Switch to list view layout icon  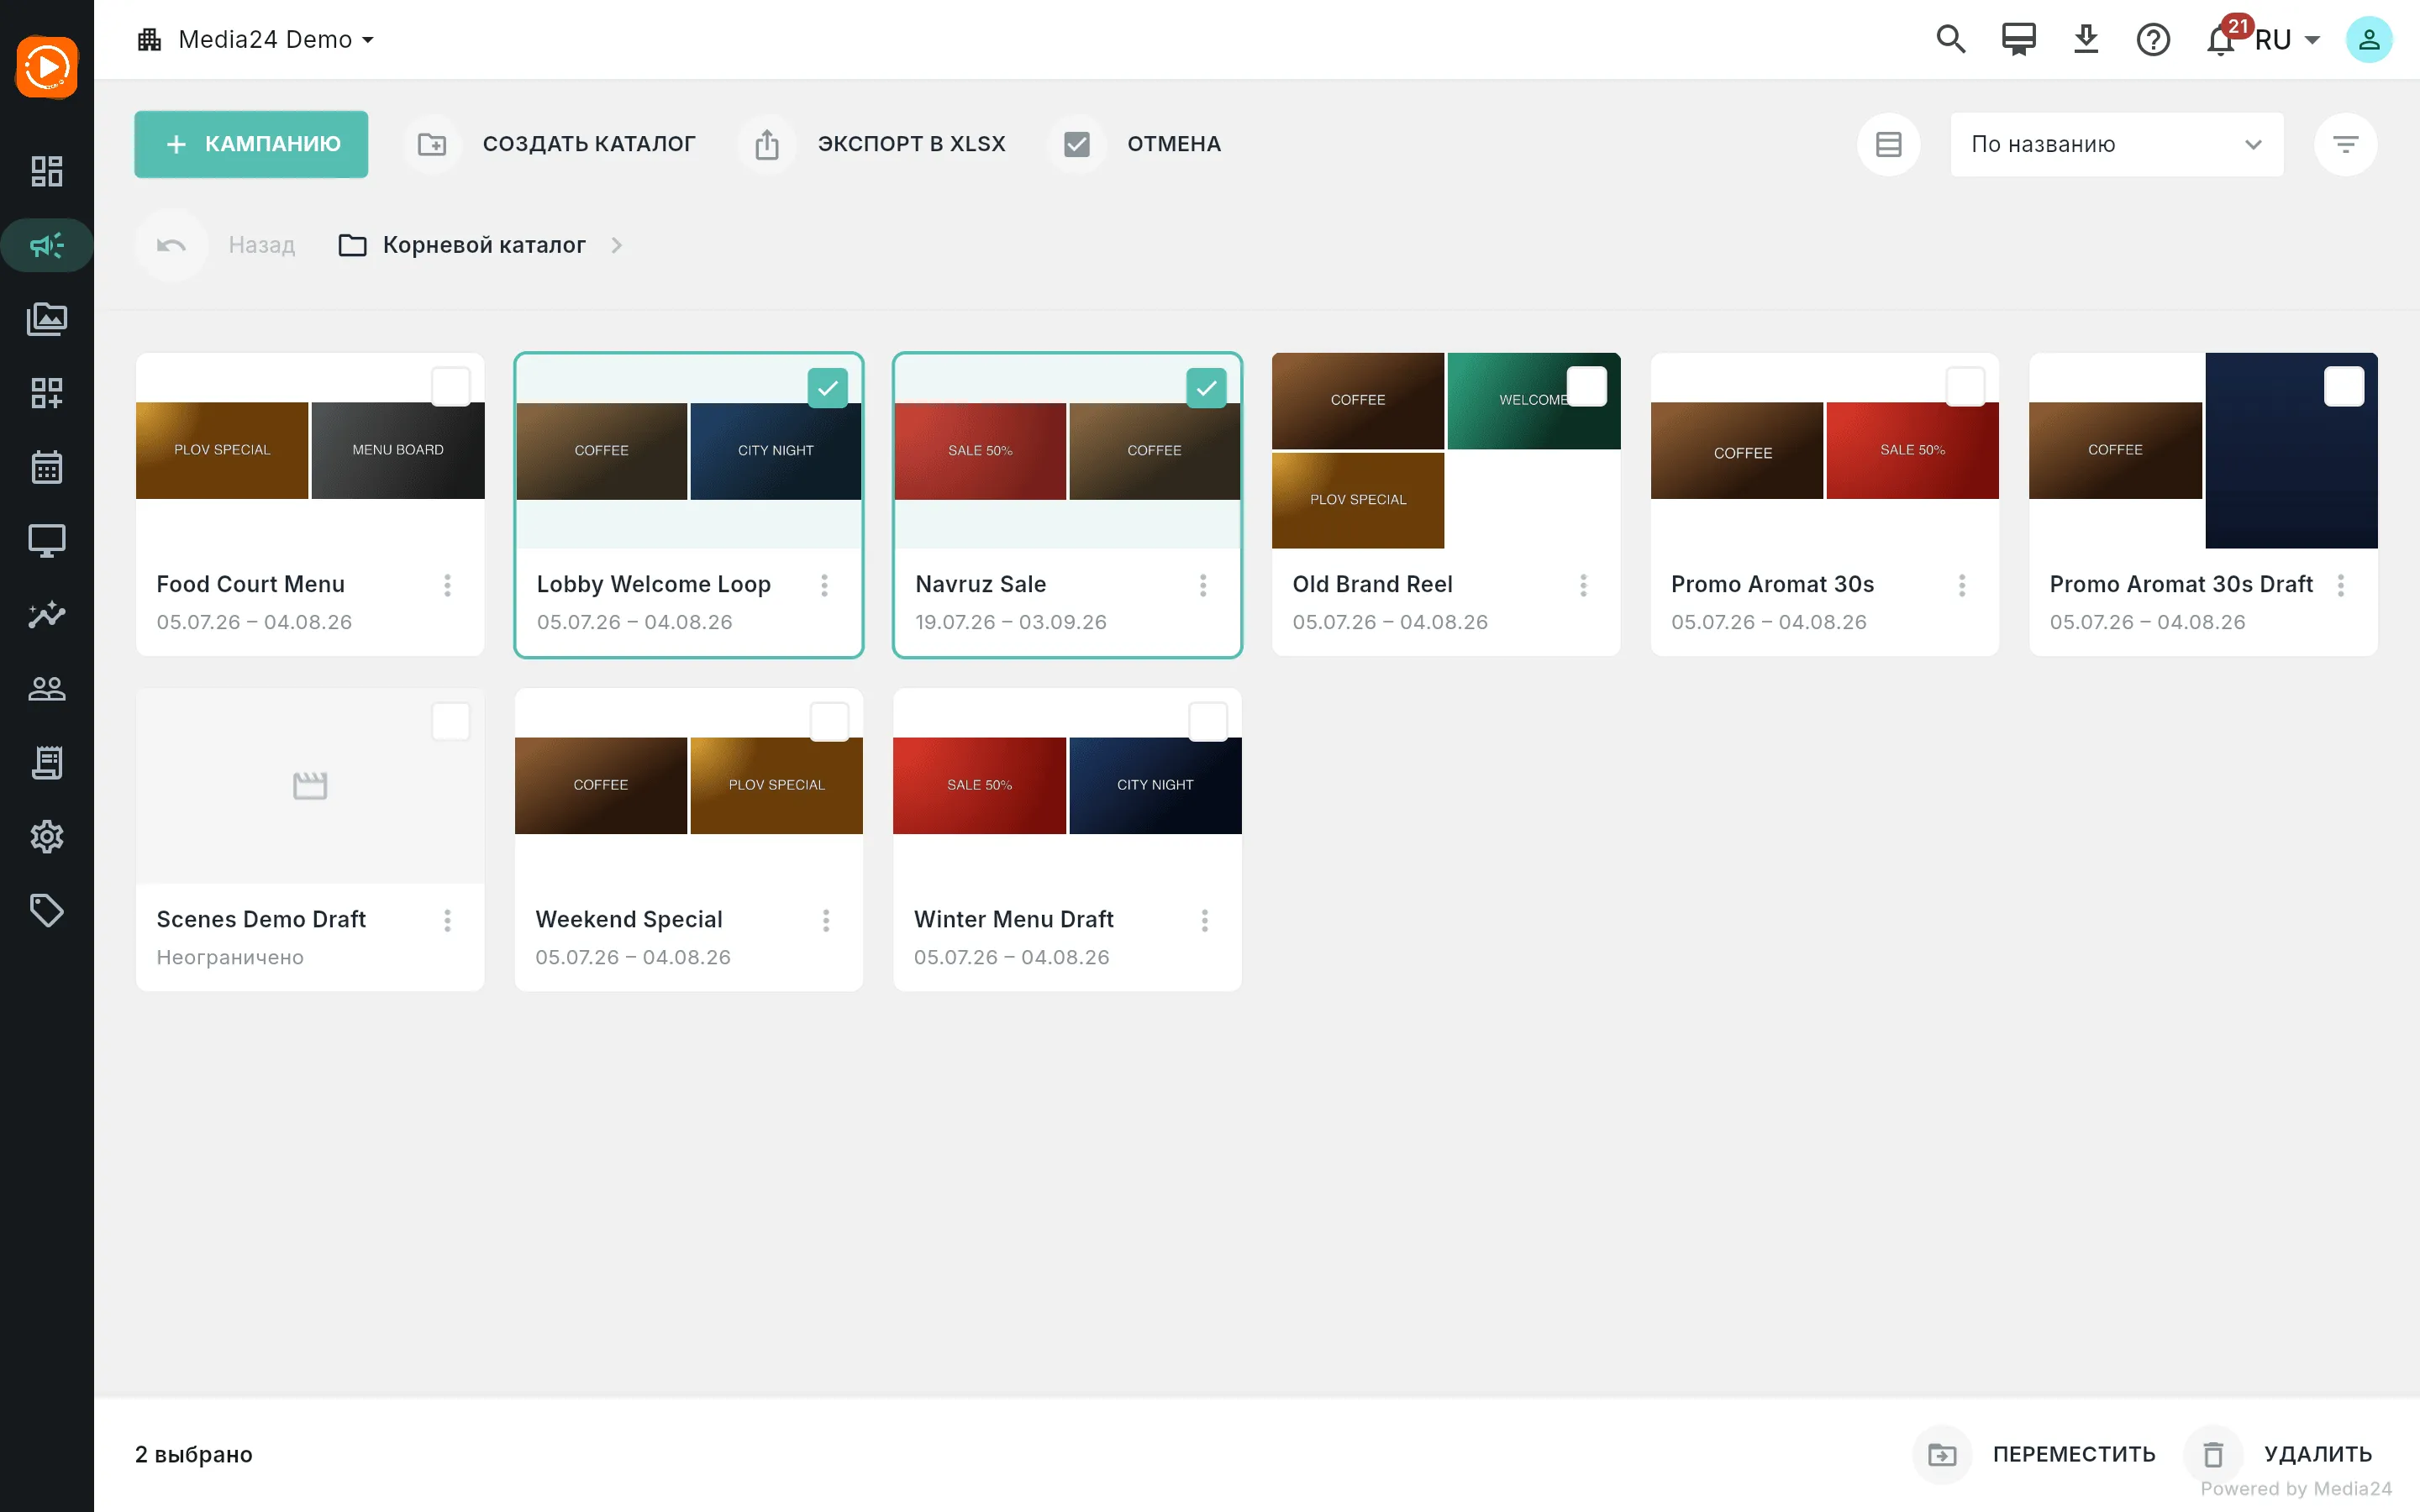coord(1888,144)
